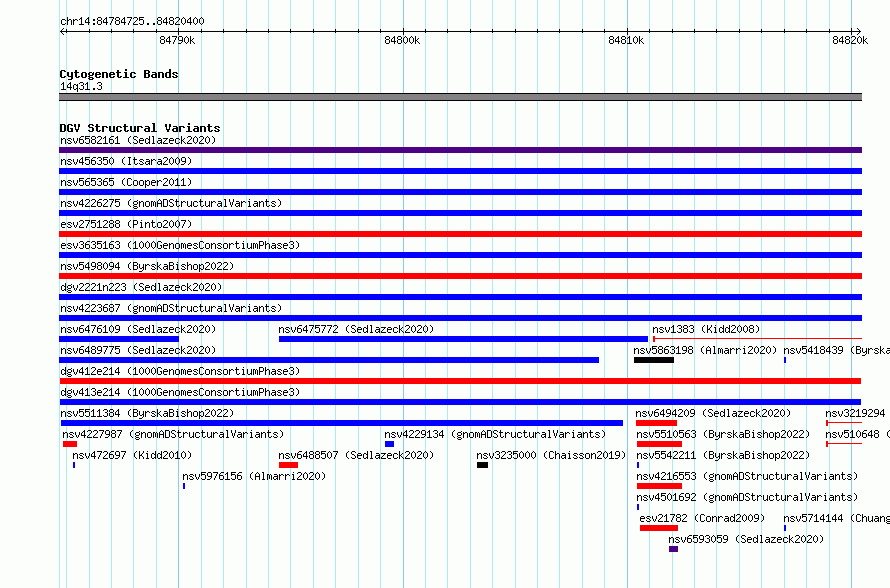Open nsv3235000 (Chaisson2019) label
890x588 pixels.
[x=551, y=455]
